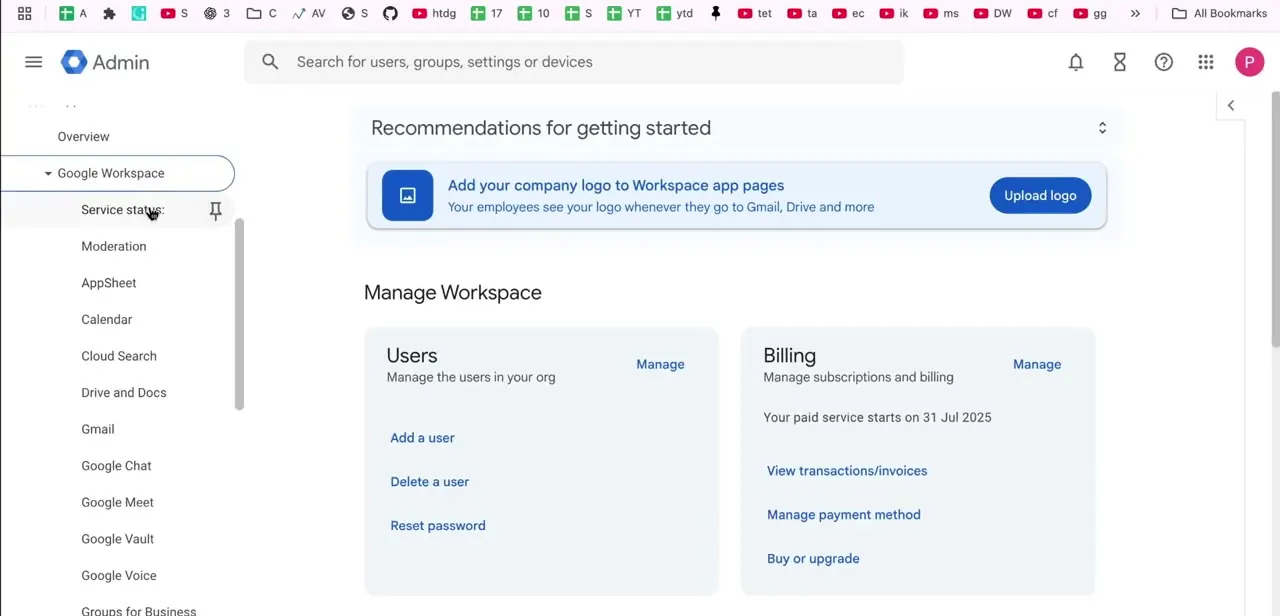Screen dimensions: 1280x616
Task: Click the company logo image icon
Action: coord(408,196)
